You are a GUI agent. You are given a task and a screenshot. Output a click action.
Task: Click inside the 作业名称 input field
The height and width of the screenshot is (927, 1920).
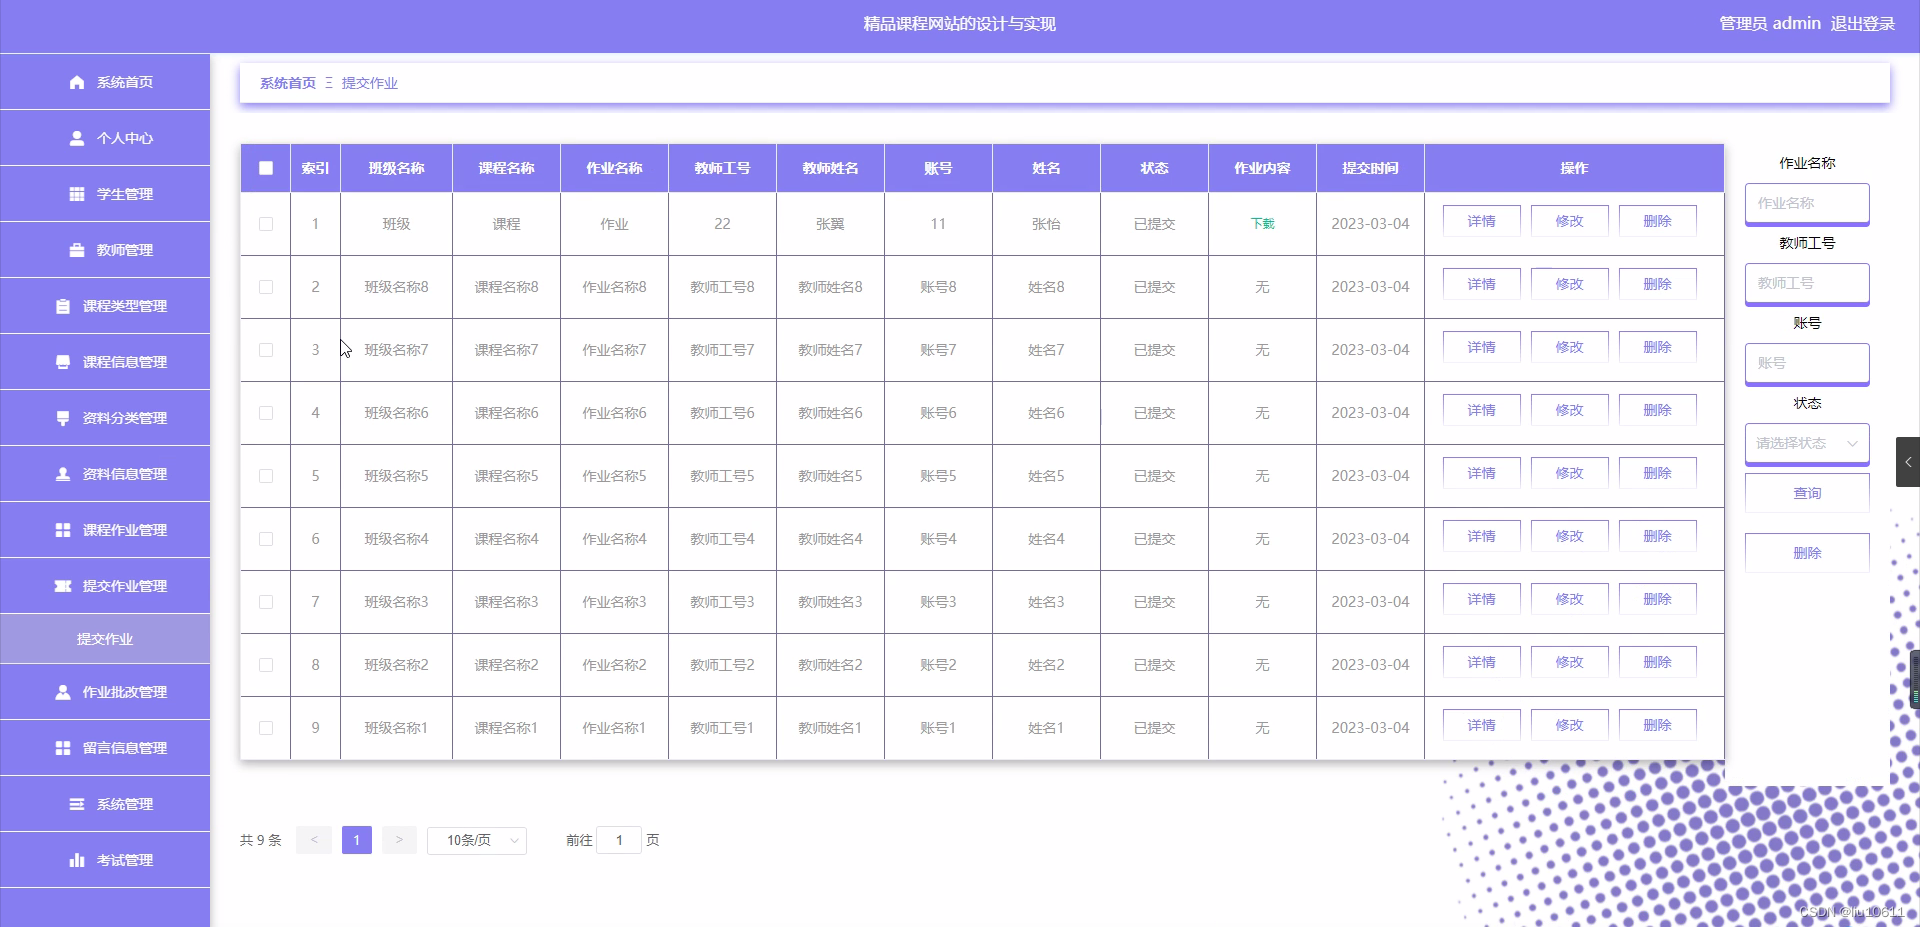pos(1806,203)
